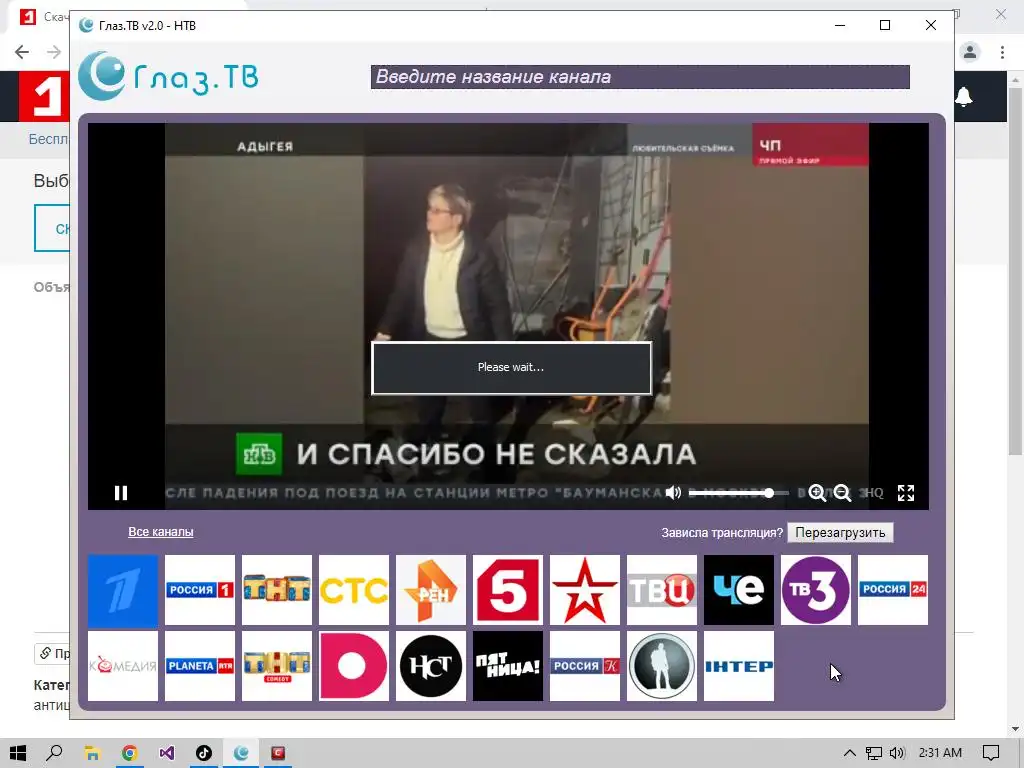Click the taskbar clock showing 2:31 AM
The height and width of the screenshot is (768, 1024).
click(940, 753)
